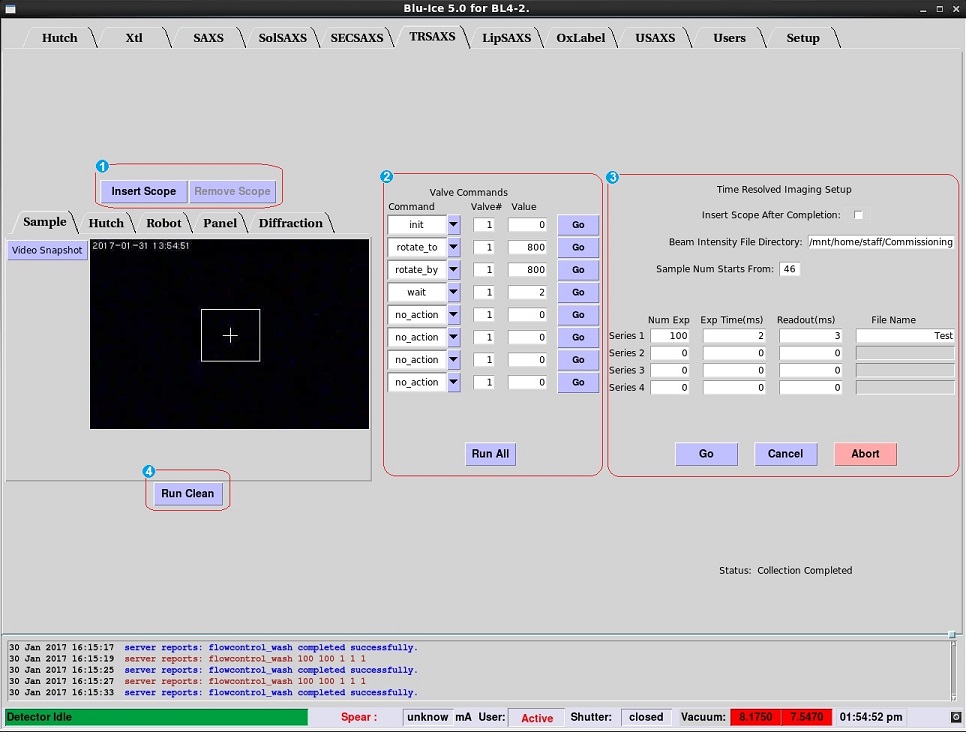Click the status bar icon at bottom-right corner
The width and height of the screenshot is (966, 732).
(954, 717)
